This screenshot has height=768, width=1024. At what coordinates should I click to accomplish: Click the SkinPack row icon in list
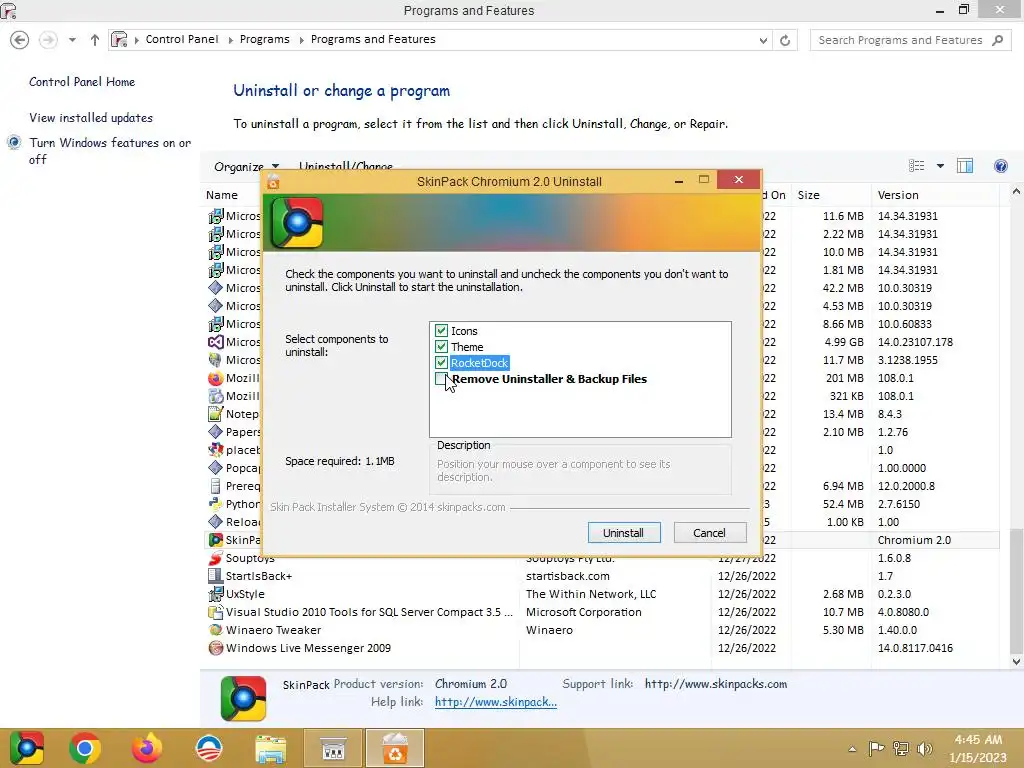click(216, 540)
